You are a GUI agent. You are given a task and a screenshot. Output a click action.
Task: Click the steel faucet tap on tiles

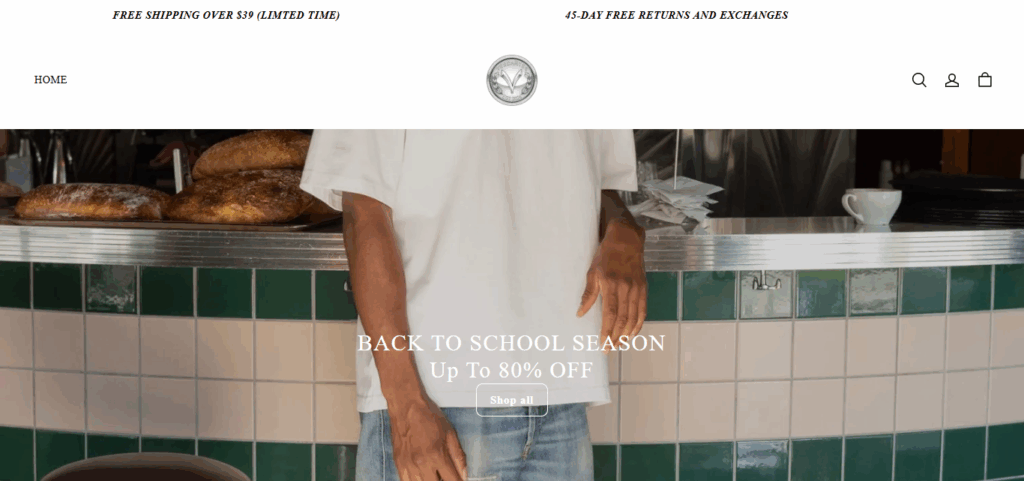coord(763,281)
